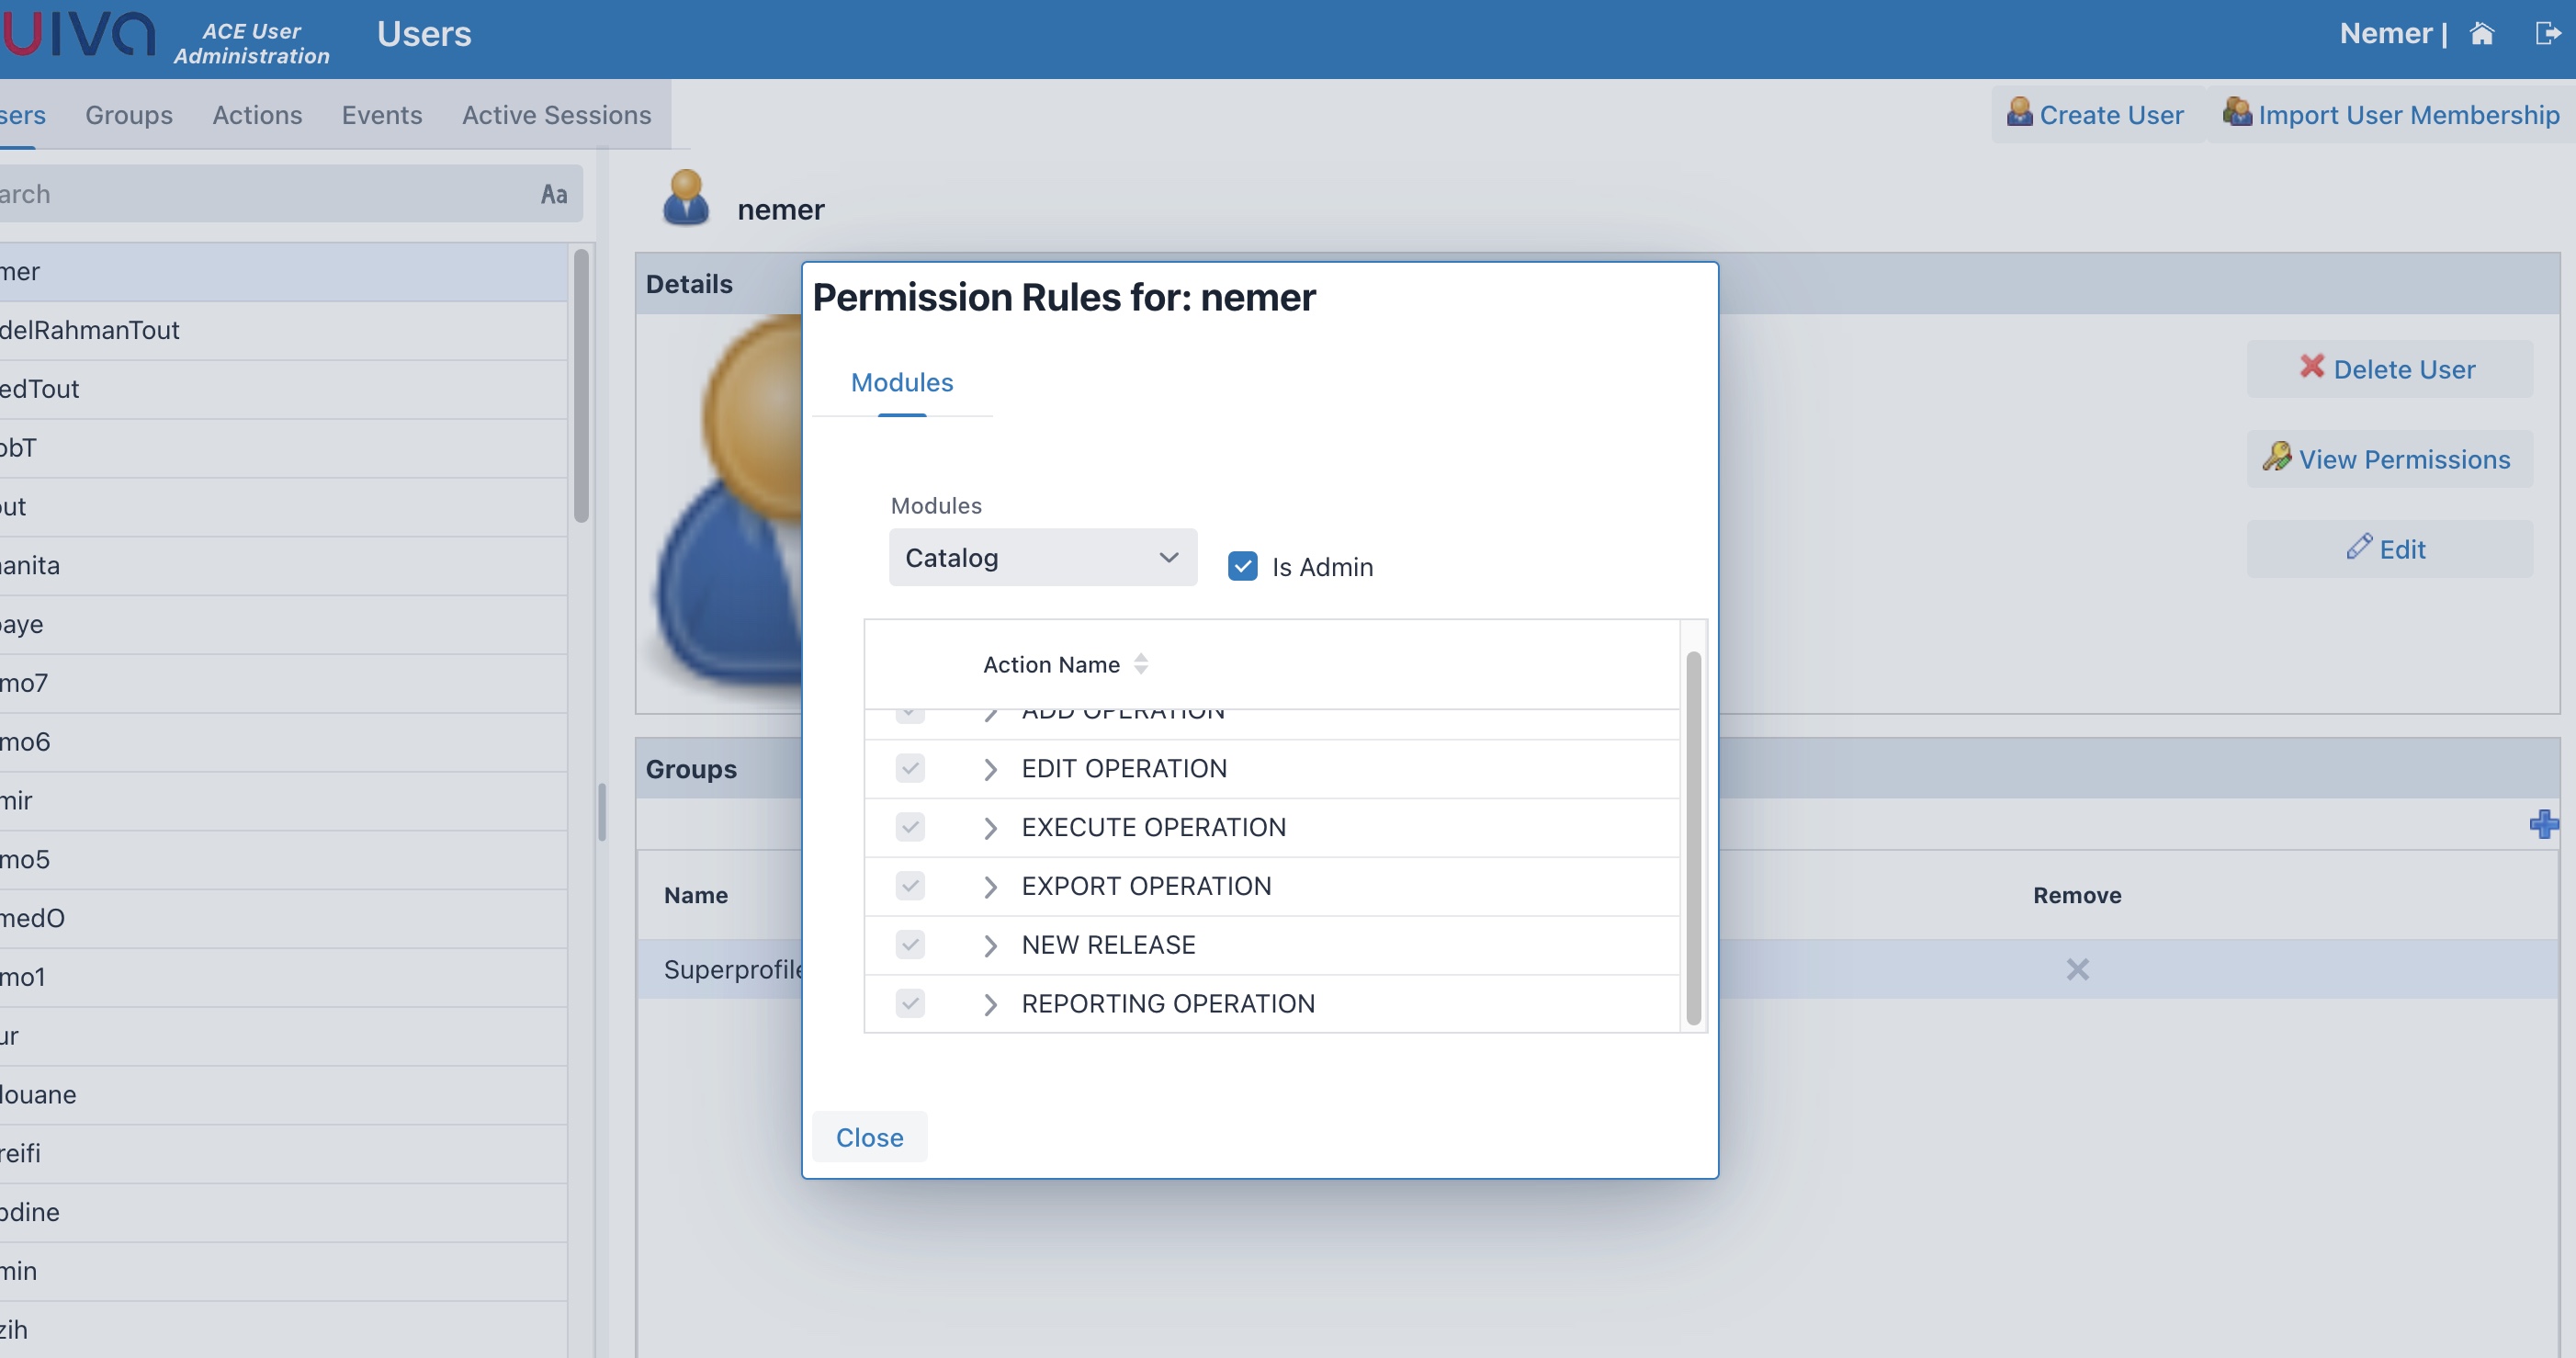
Task: Expand the REPORTING OPERATION row
Action: [989, 1004]
